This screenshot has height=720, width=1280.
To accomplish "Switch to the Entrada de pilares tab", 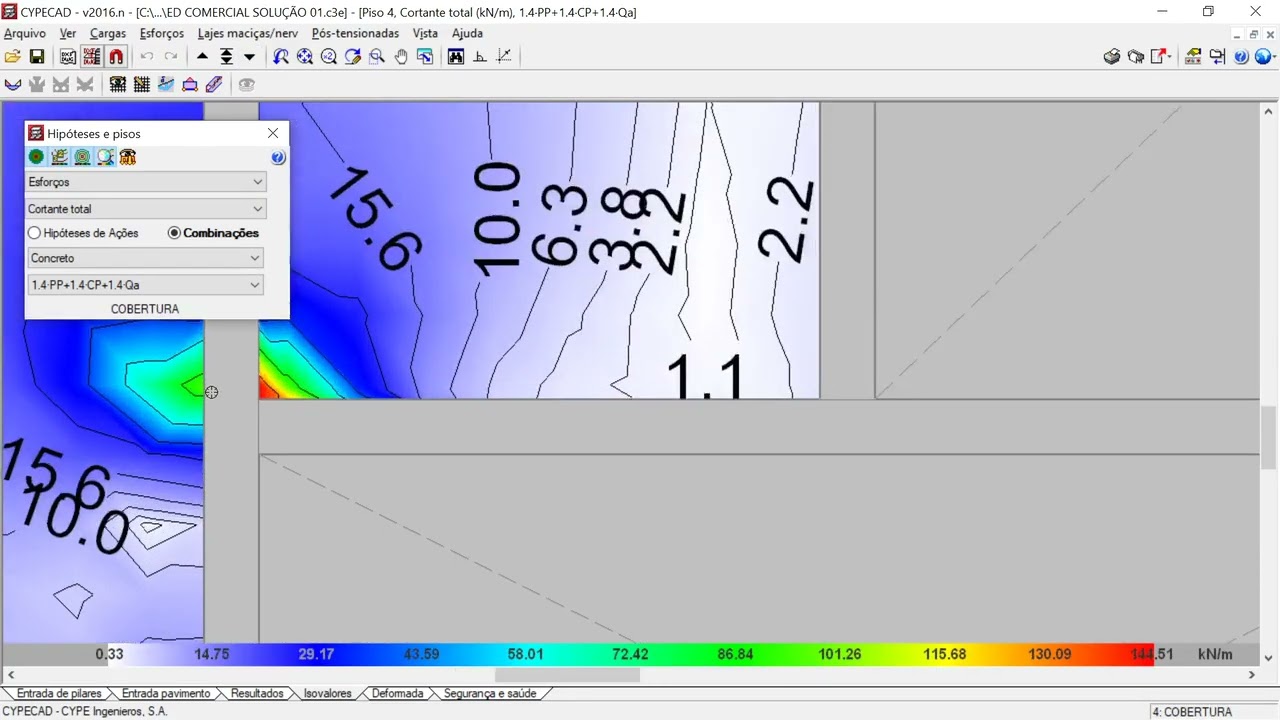I will pyautogui.click(x=59, y=693).
